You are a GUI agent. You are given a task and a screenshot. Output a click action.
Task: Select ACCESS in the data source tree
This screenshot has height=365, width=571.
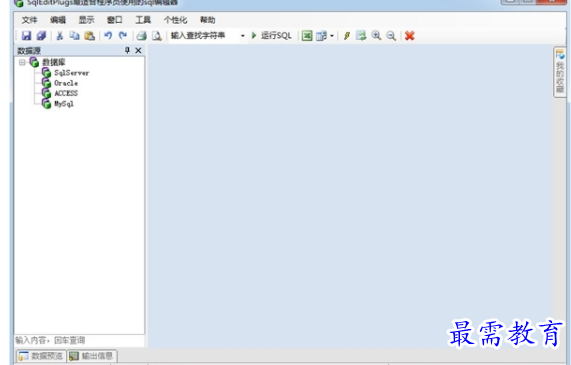click(x=66, y=93)
